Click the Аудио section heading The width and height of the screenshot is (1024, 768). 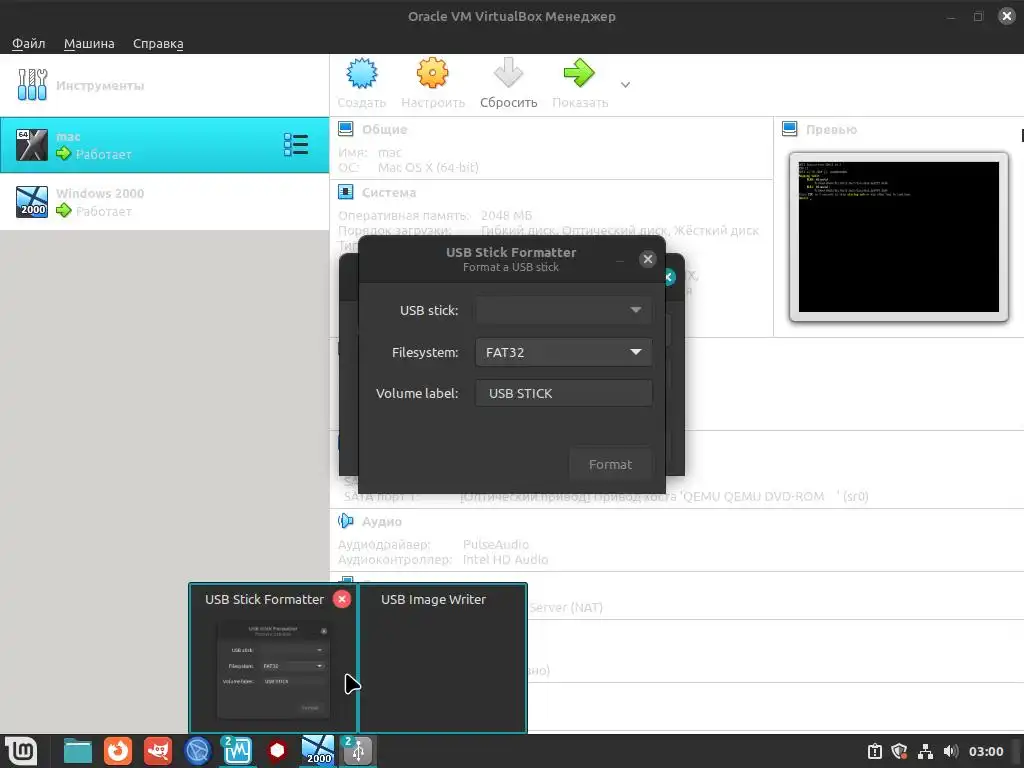(381, 521)
